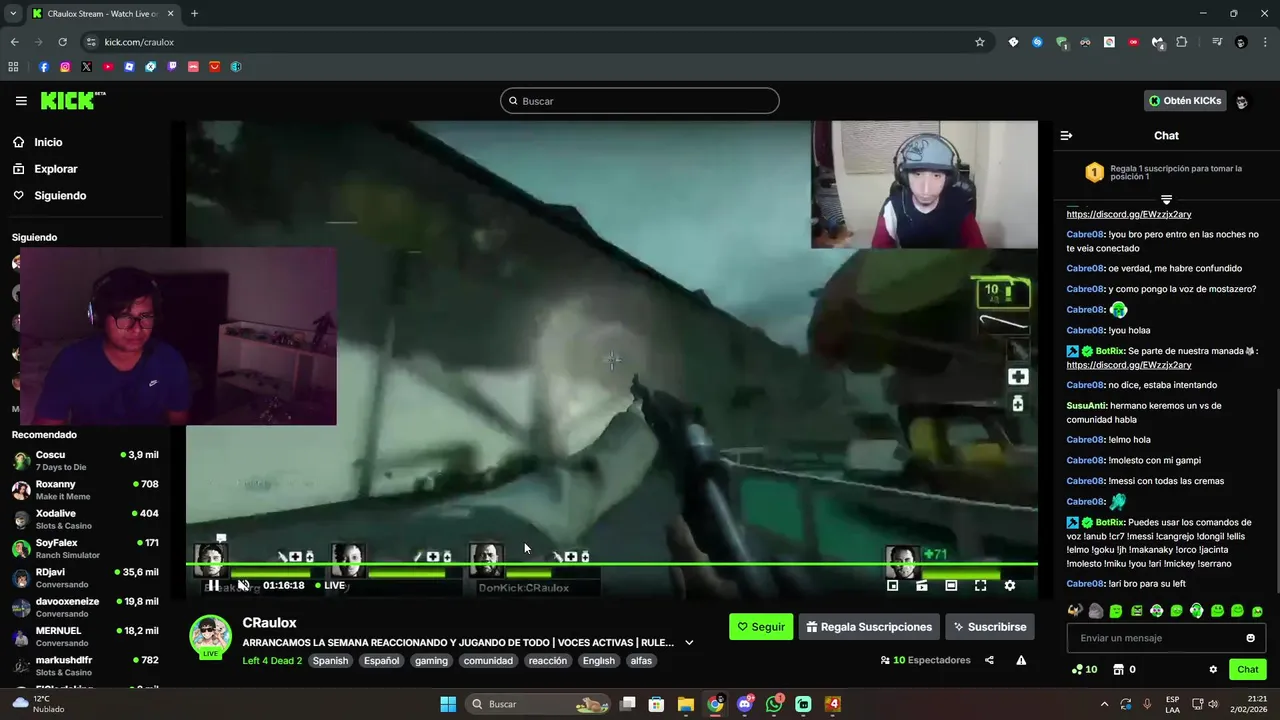Click the CRaulox channel avatar

pyautogui.click(x=211, y=635)
